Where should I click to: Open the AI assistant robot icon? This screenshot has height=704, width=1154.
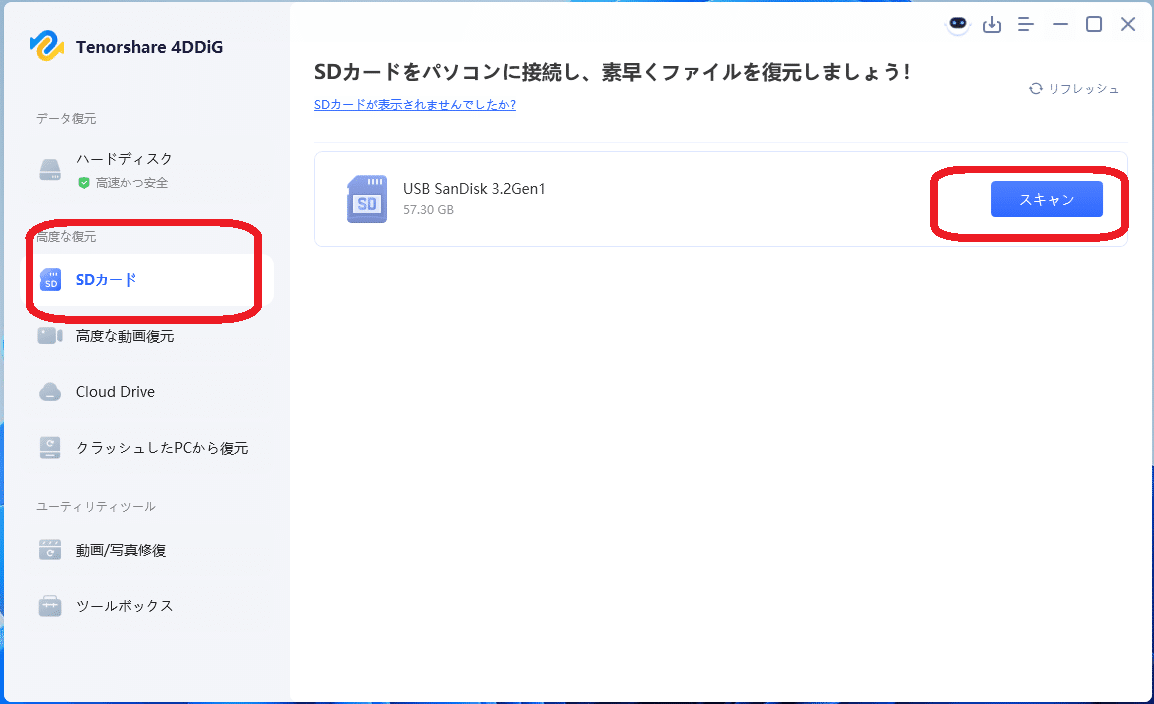click(957, 24)
